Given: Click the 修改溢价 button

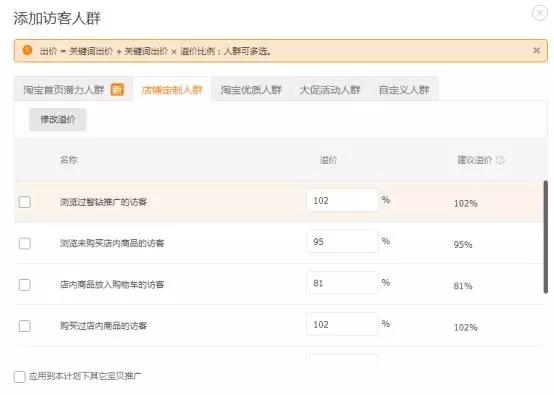Looking at the screenshot, I should click(58, 119).
